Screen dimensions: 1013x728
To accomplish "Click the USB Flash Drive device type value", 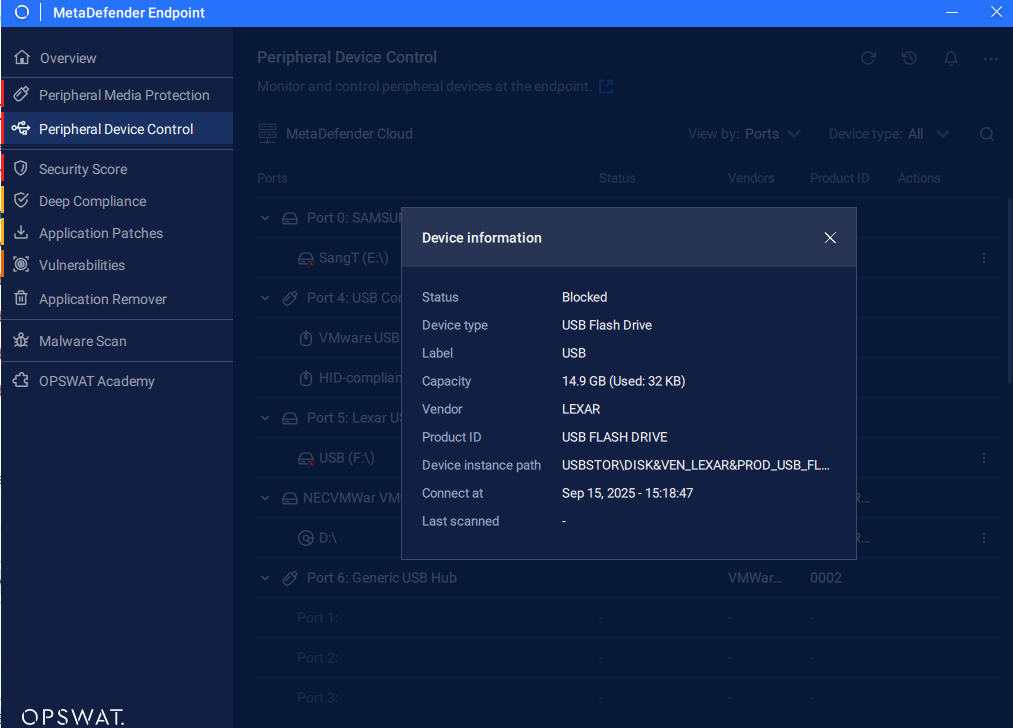I will pos(607,325).
